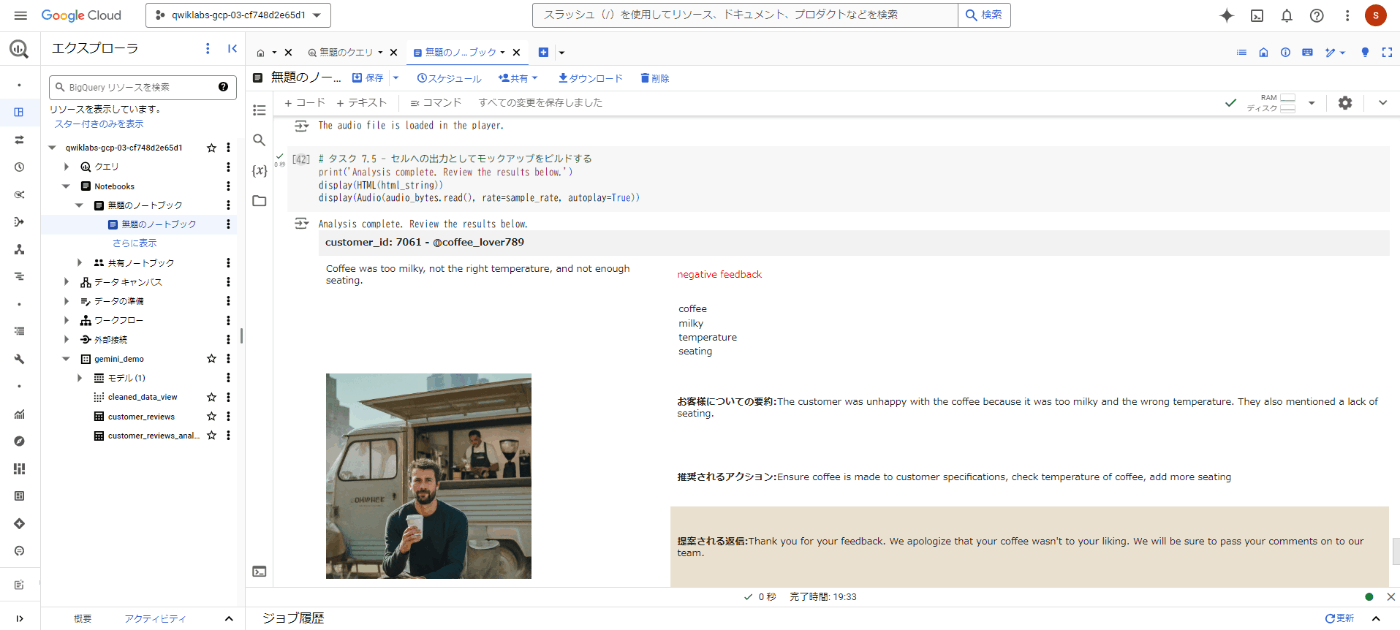1400x630 pixels.
Task: Open the 共有 share menu
Action: click(518, 78)
